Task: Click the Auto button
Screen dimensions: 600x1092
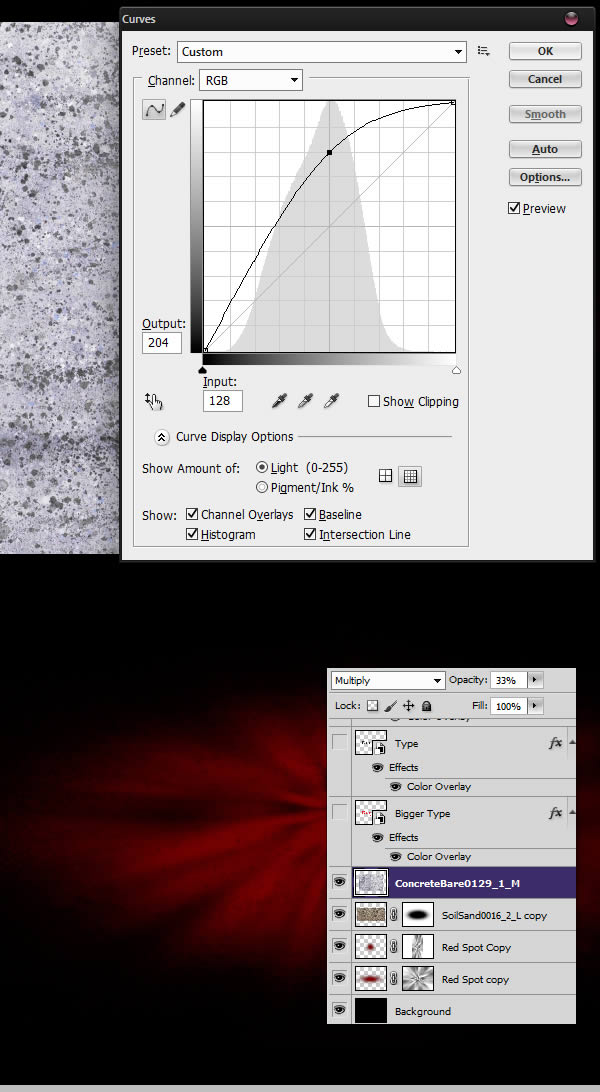Action: 545,149
